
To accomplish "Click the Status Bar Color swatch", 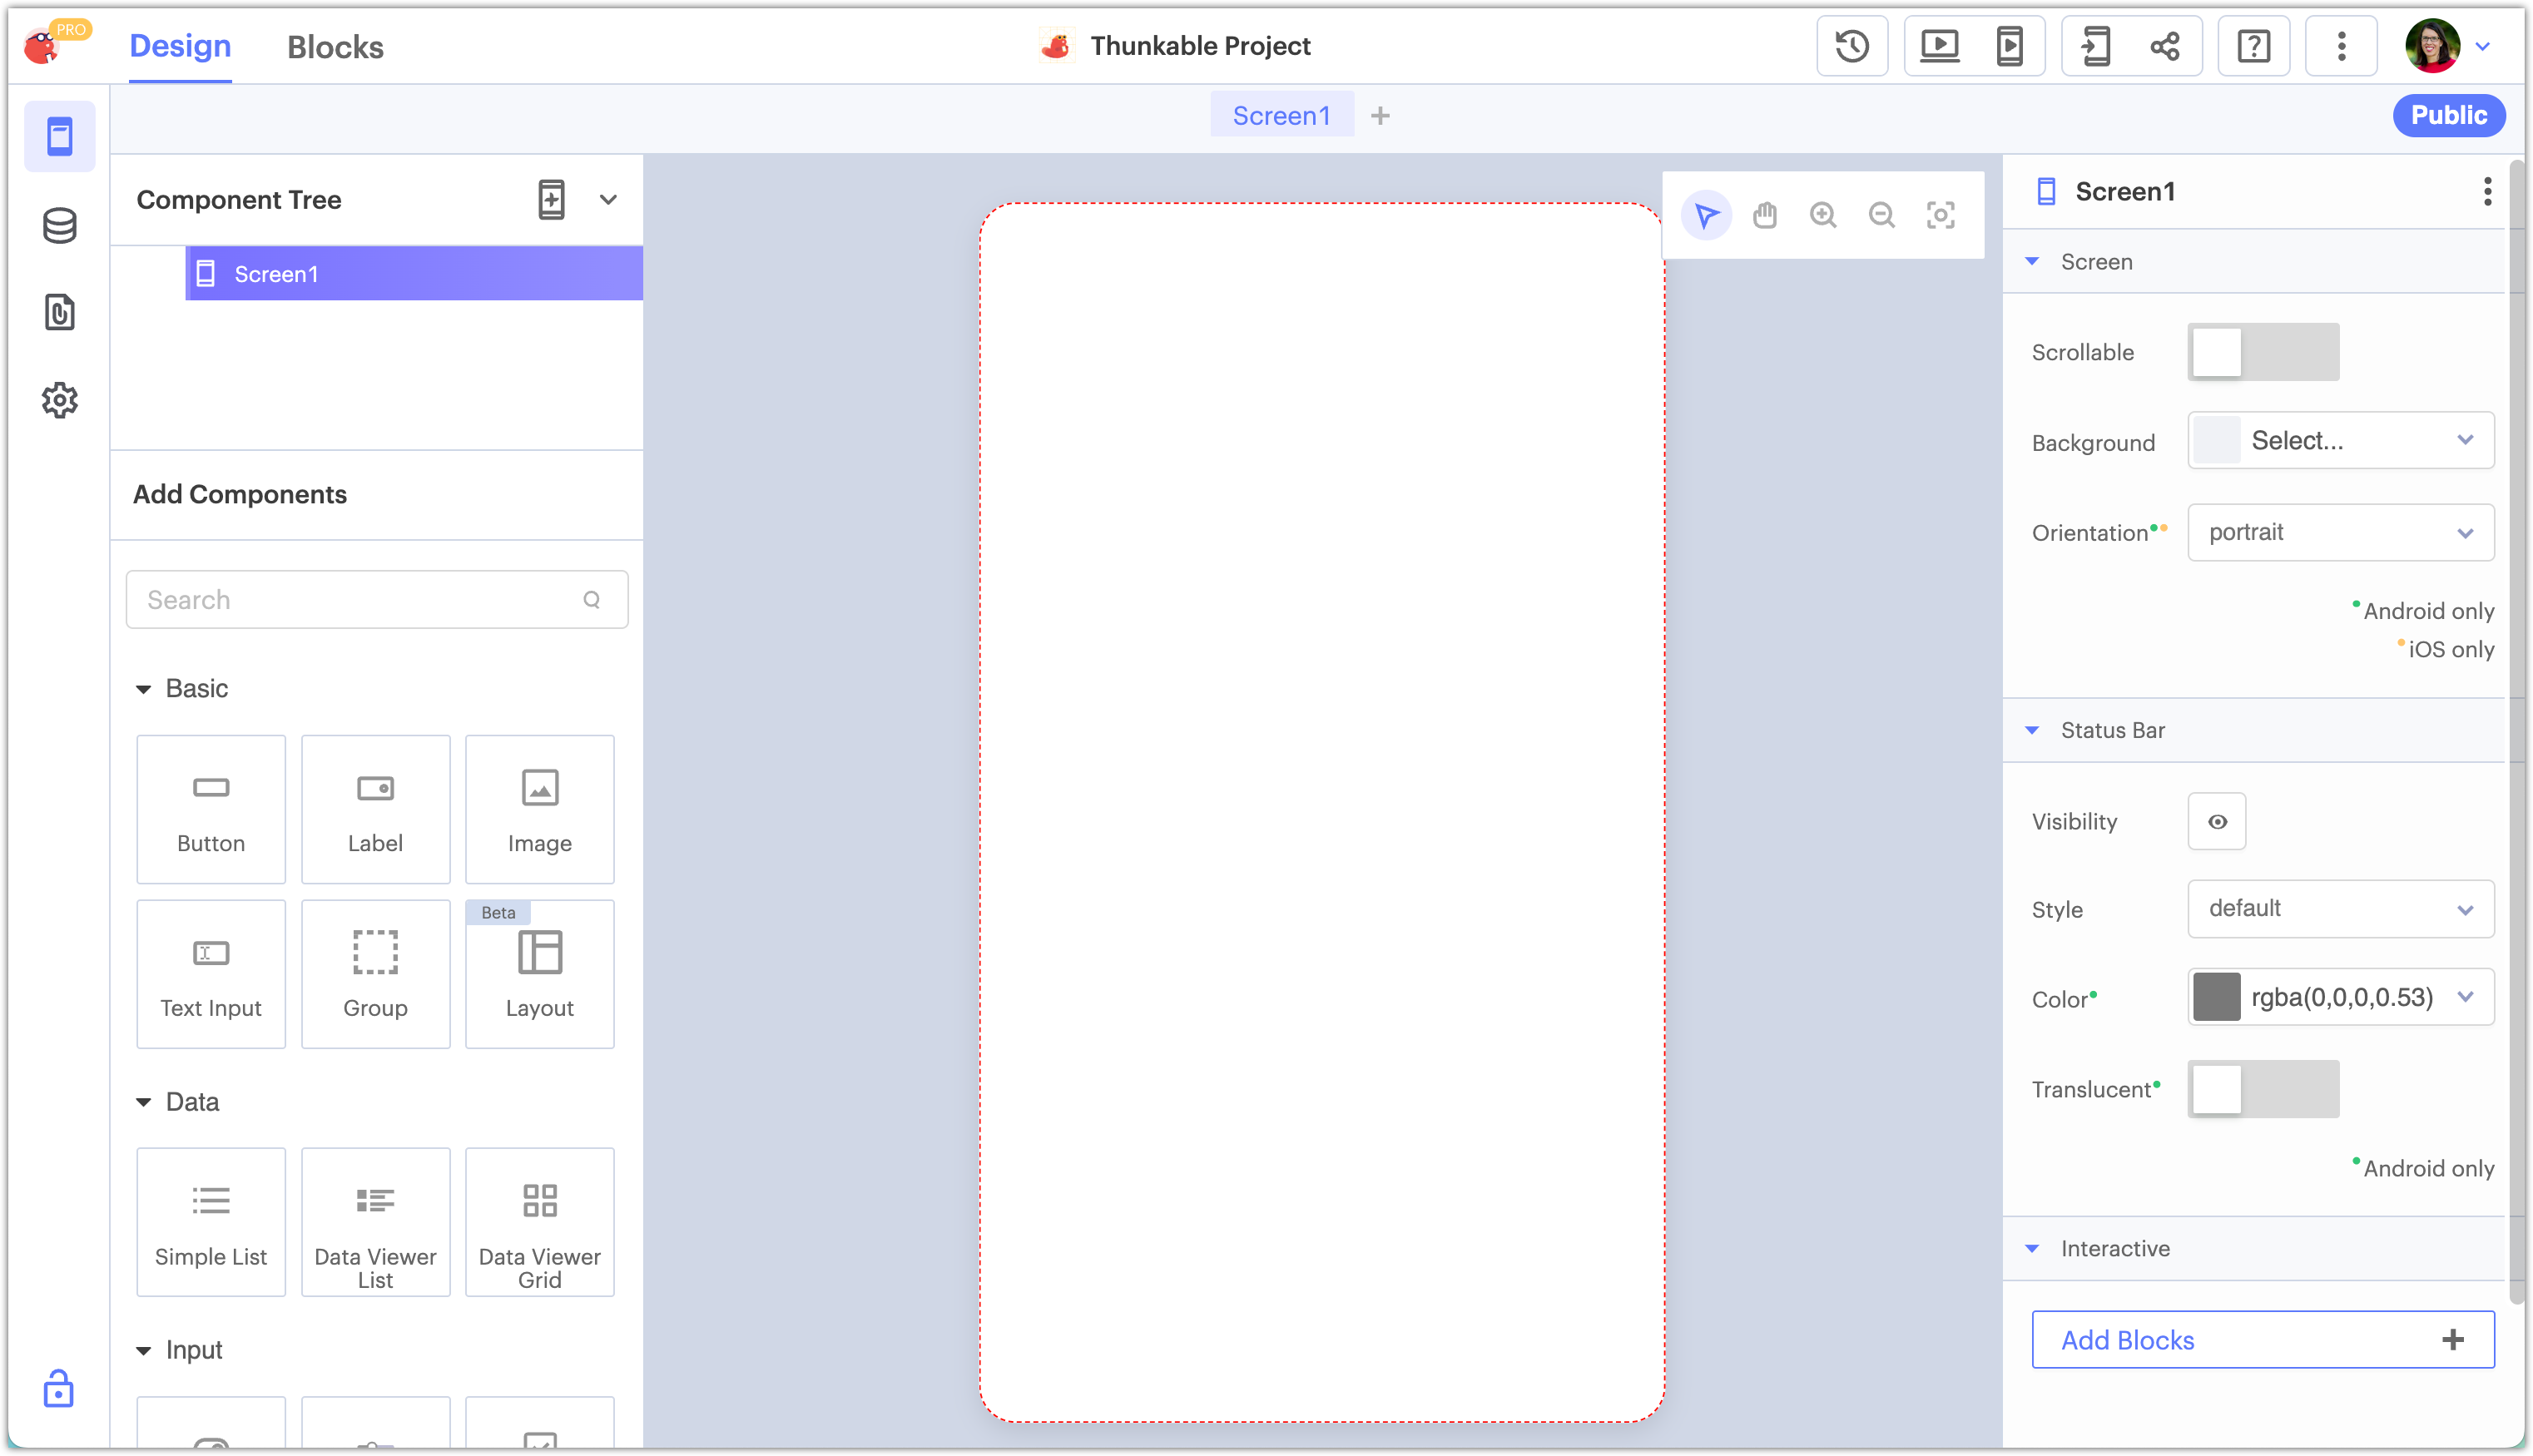I will (2216, 997).
